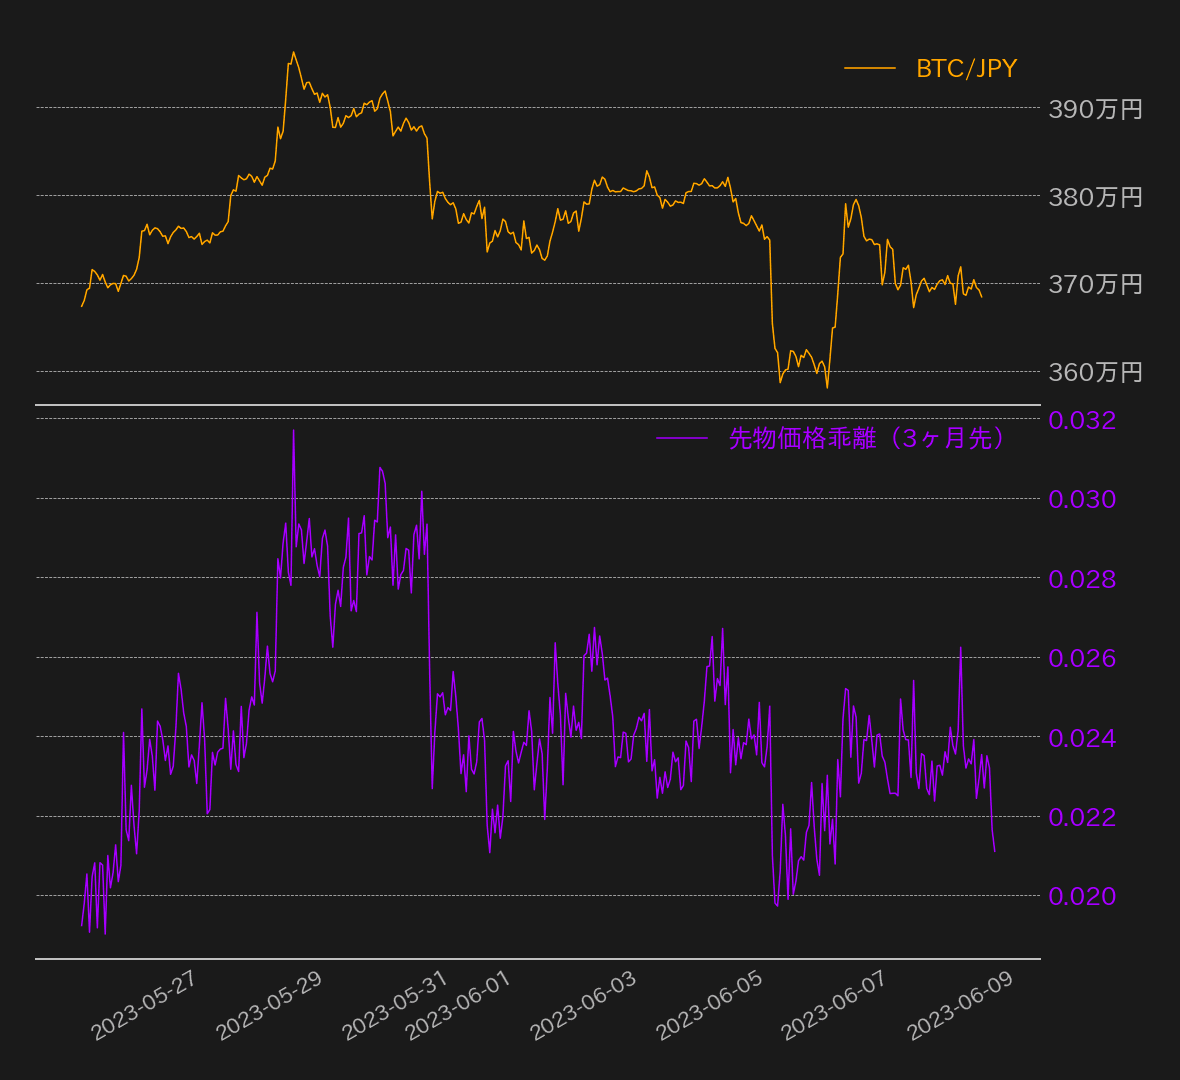Toggle the 先物価格乖離（3ヶ月先）legend entry

pyautogui.click(x=866, y=438)
